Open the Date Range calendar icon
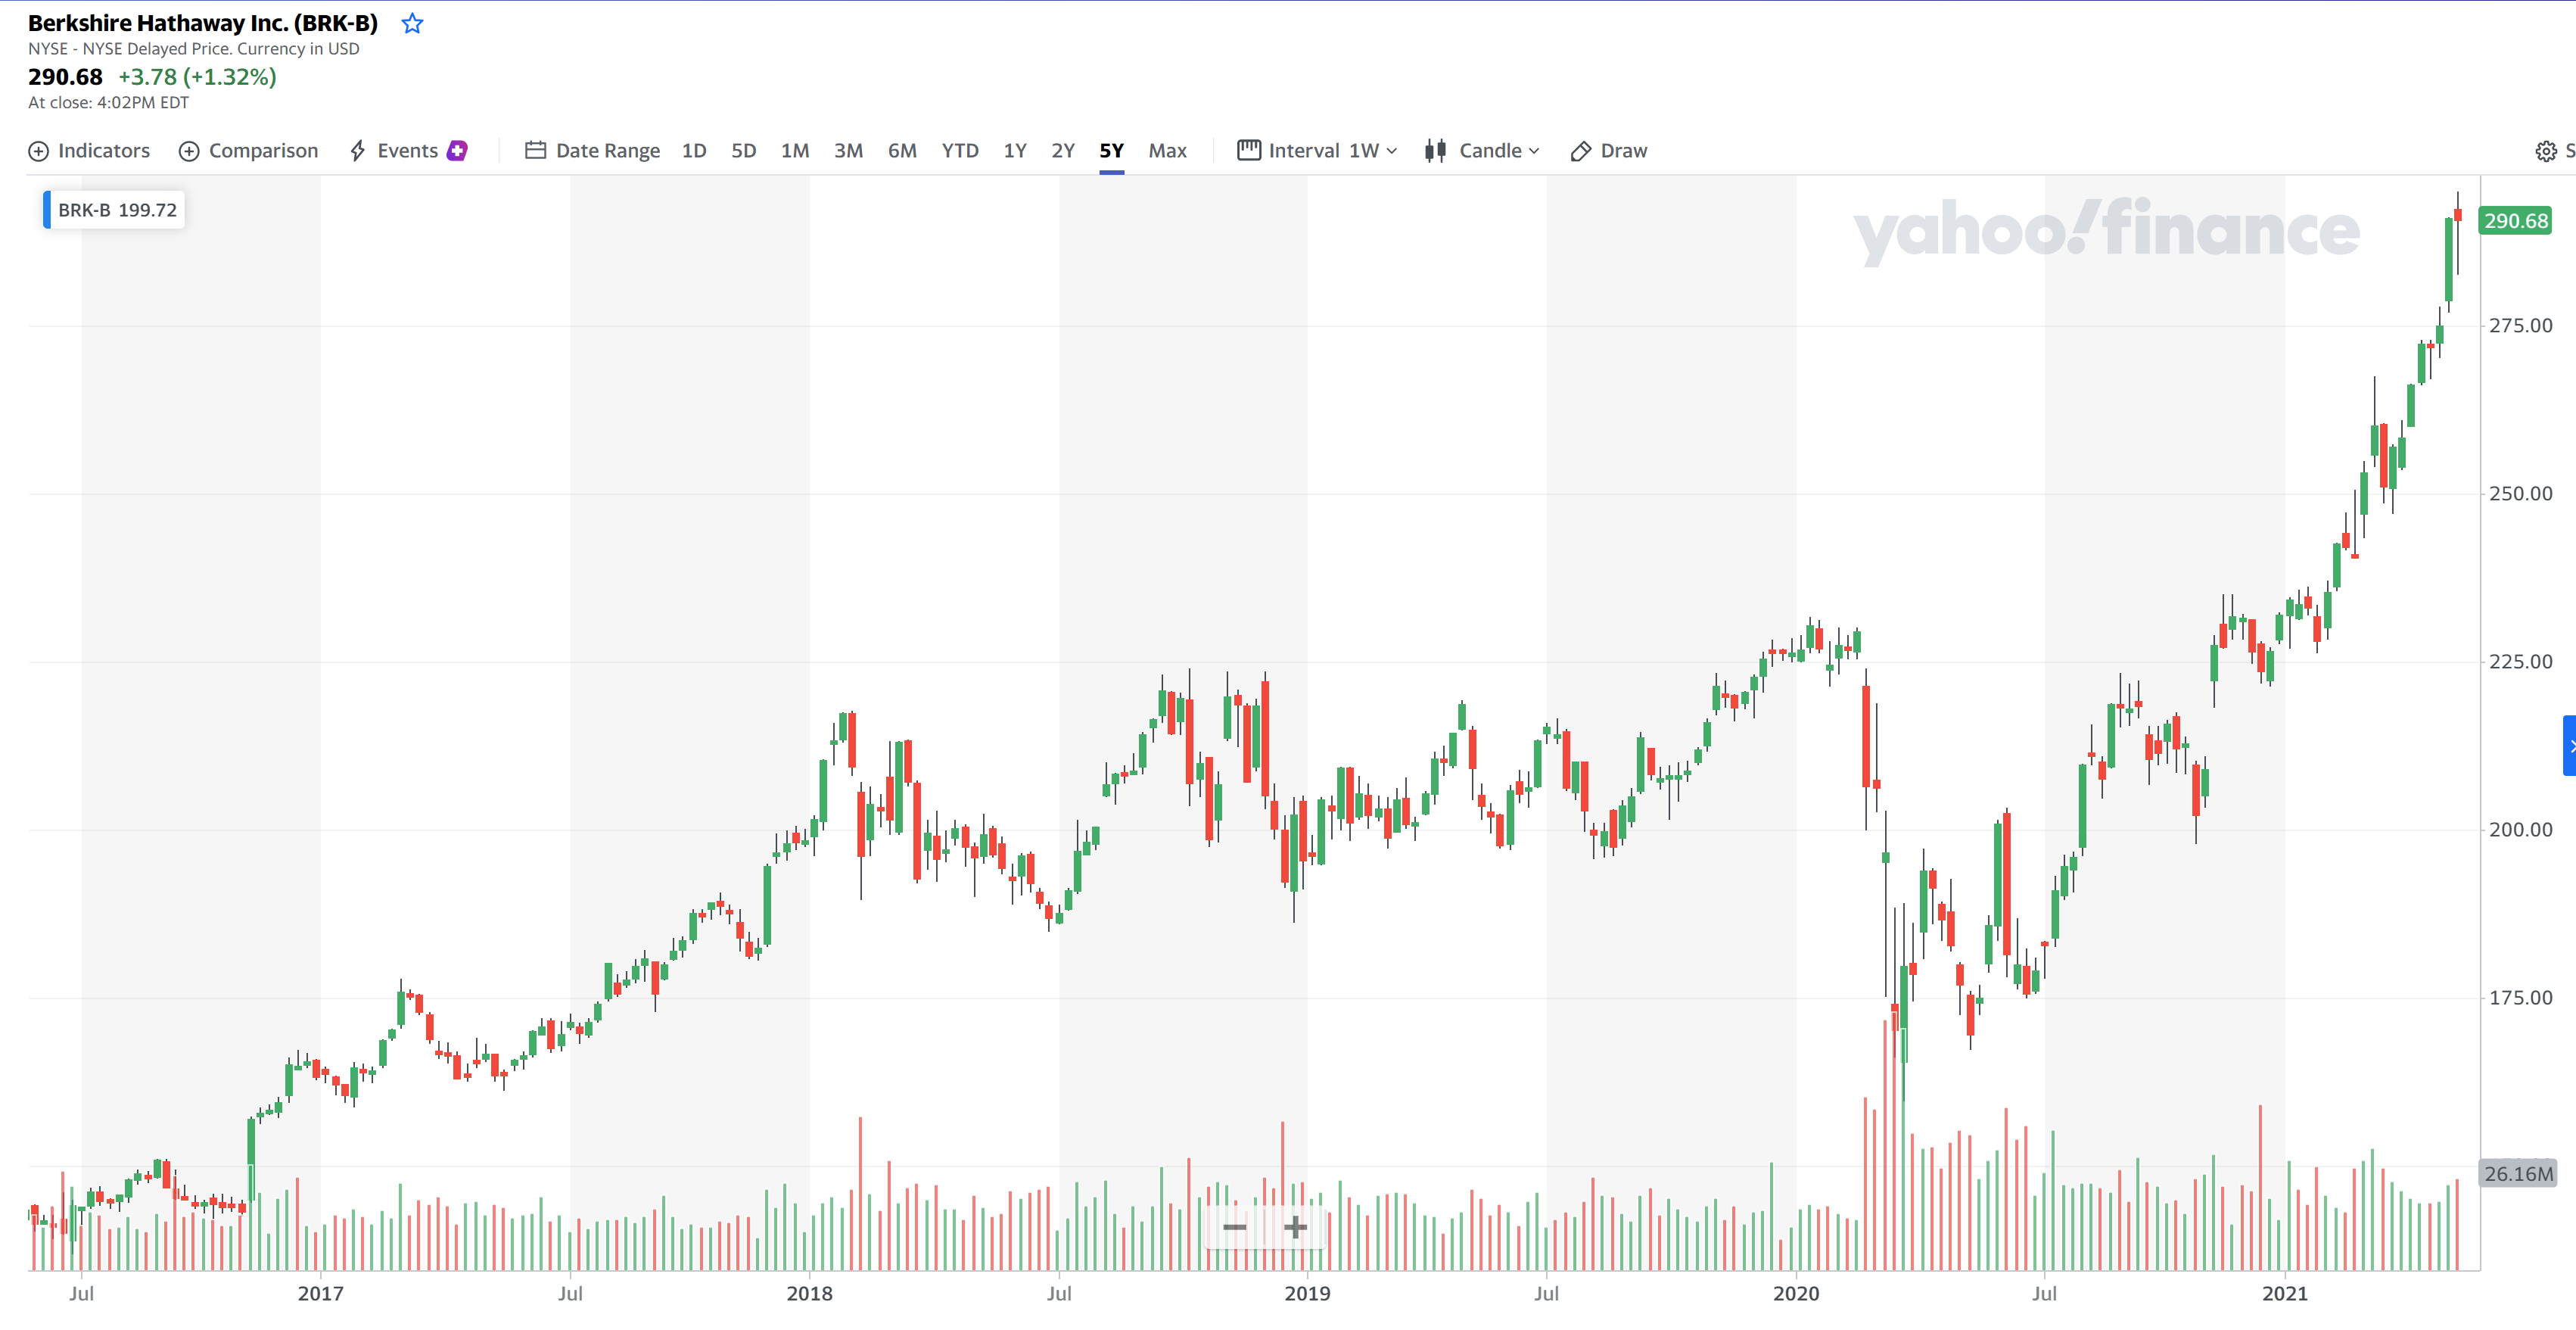2576x1330 pixels. 535,151
